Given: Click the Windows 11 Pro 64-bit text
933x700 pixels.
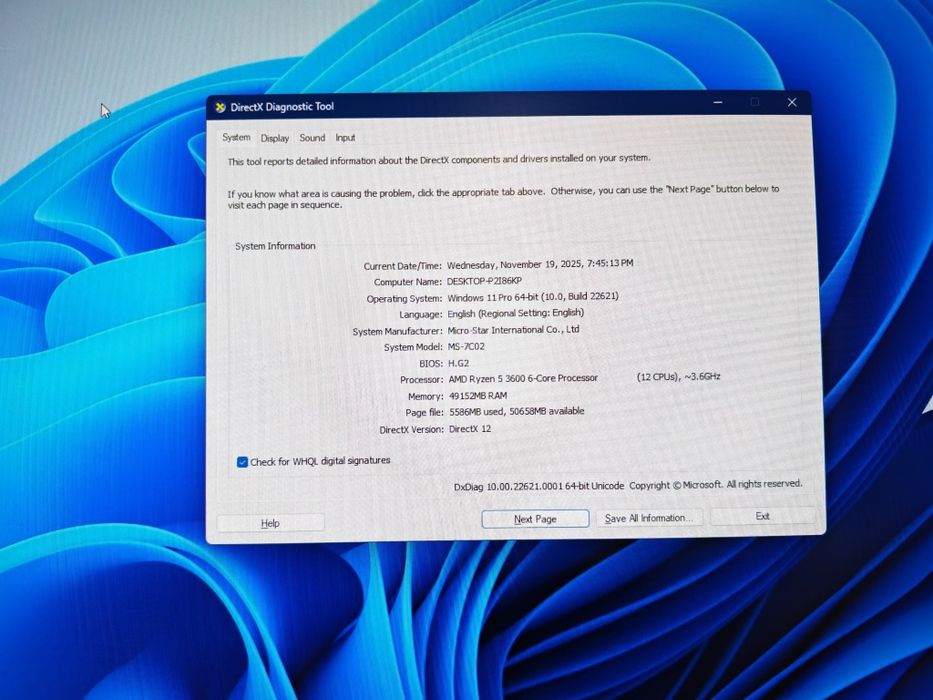Looking at the screenshot, I should (x=533, y=296).
